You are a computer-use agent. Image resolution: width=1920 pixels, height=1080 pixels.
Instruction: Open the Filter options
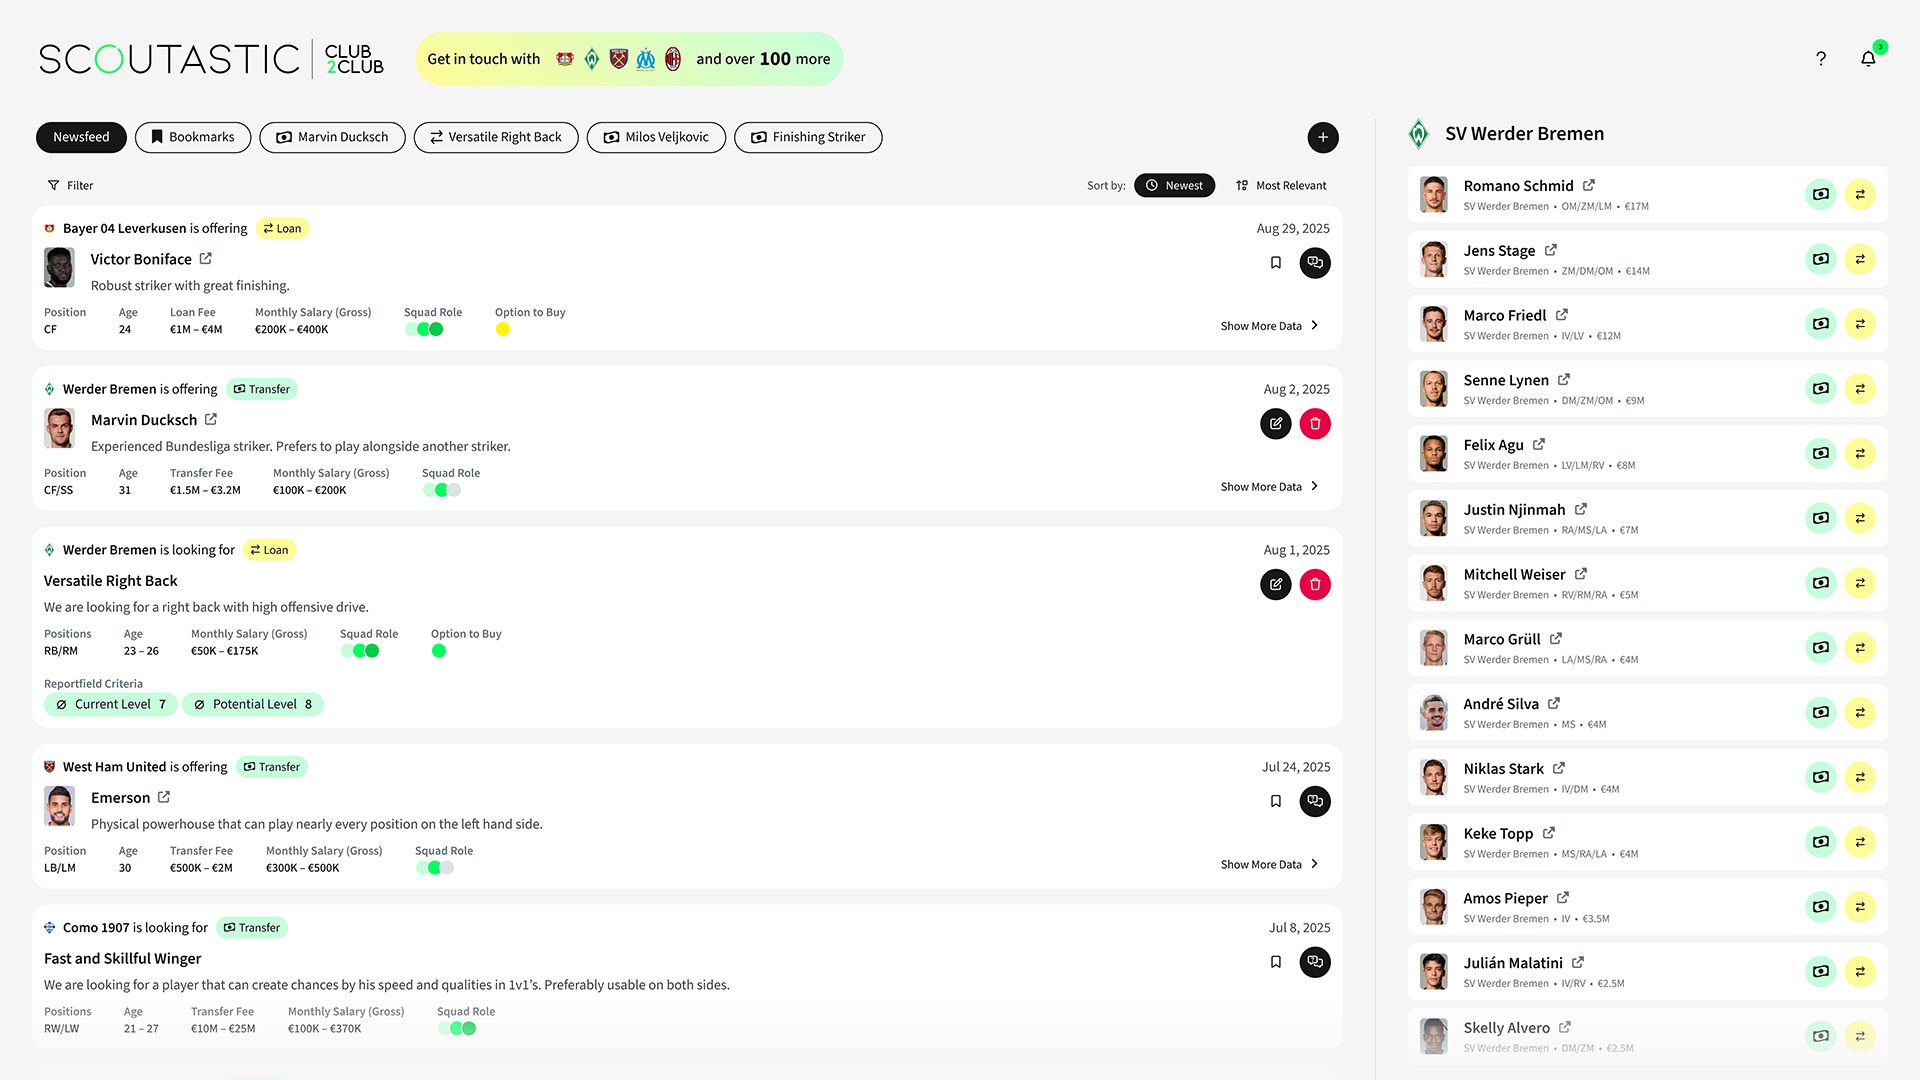click(70, 185)
